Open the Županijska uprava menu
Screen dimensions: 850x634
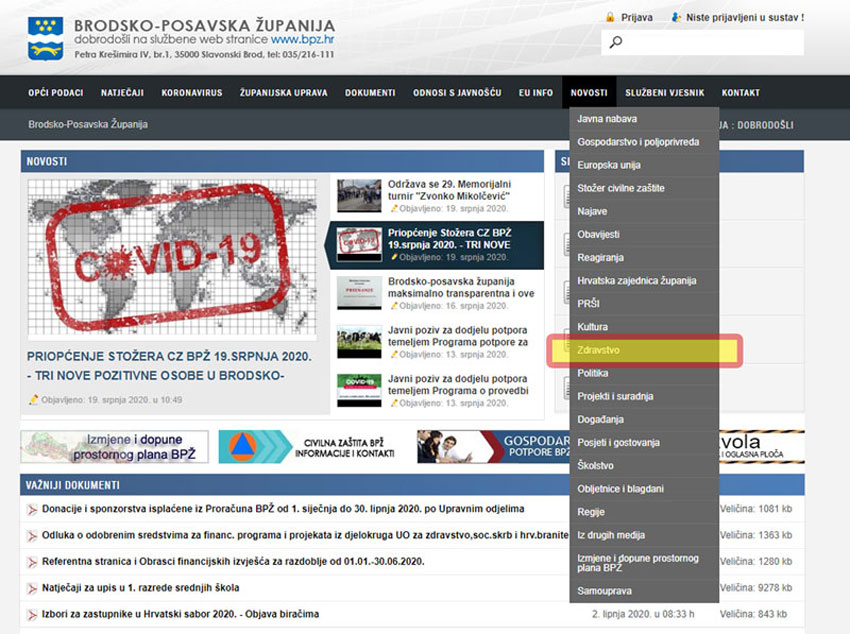pyautogui.click(x=283, y=93)
